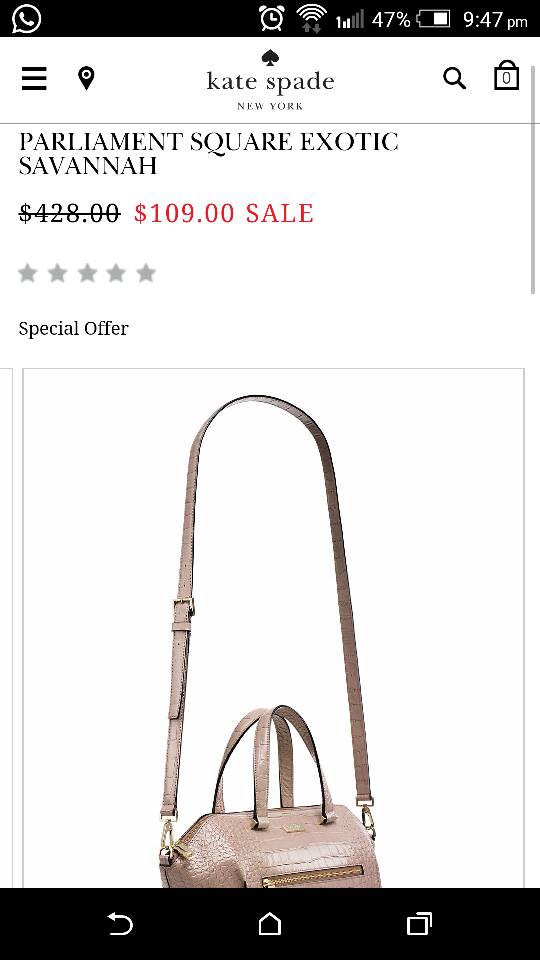This screenshot has width=540, height=960.
Task: Tap the Special Offer text
Action: [x=73, y=329]
